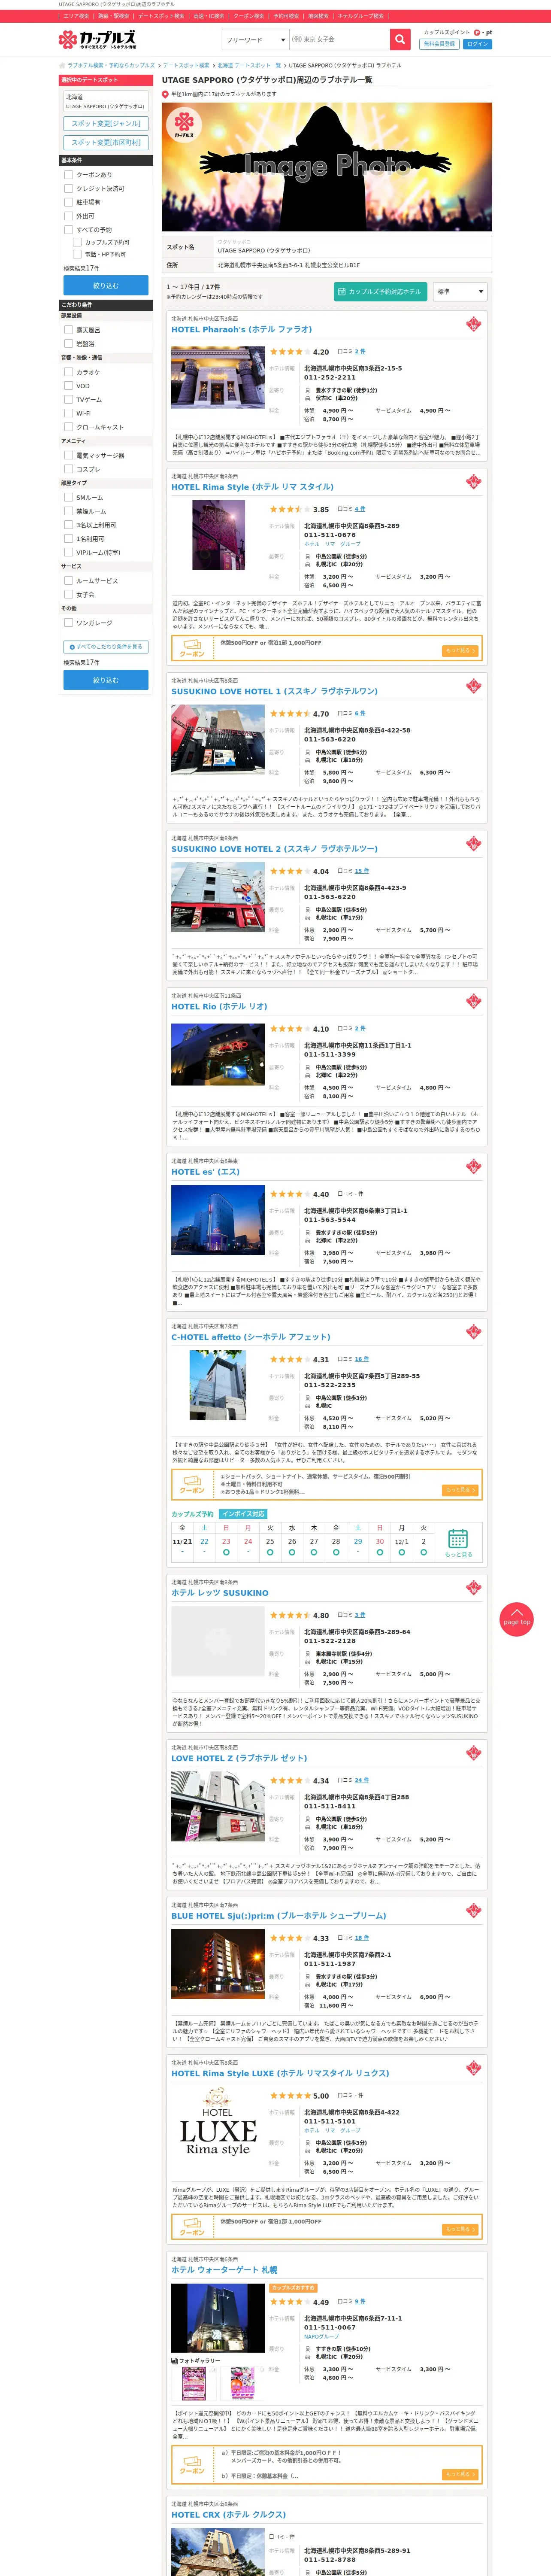The width and height of the screenshot is (551, 2576).
Task: Click the badge icon on SUSUKINO LOVE HOTEL 2
Action: [474, 844]
